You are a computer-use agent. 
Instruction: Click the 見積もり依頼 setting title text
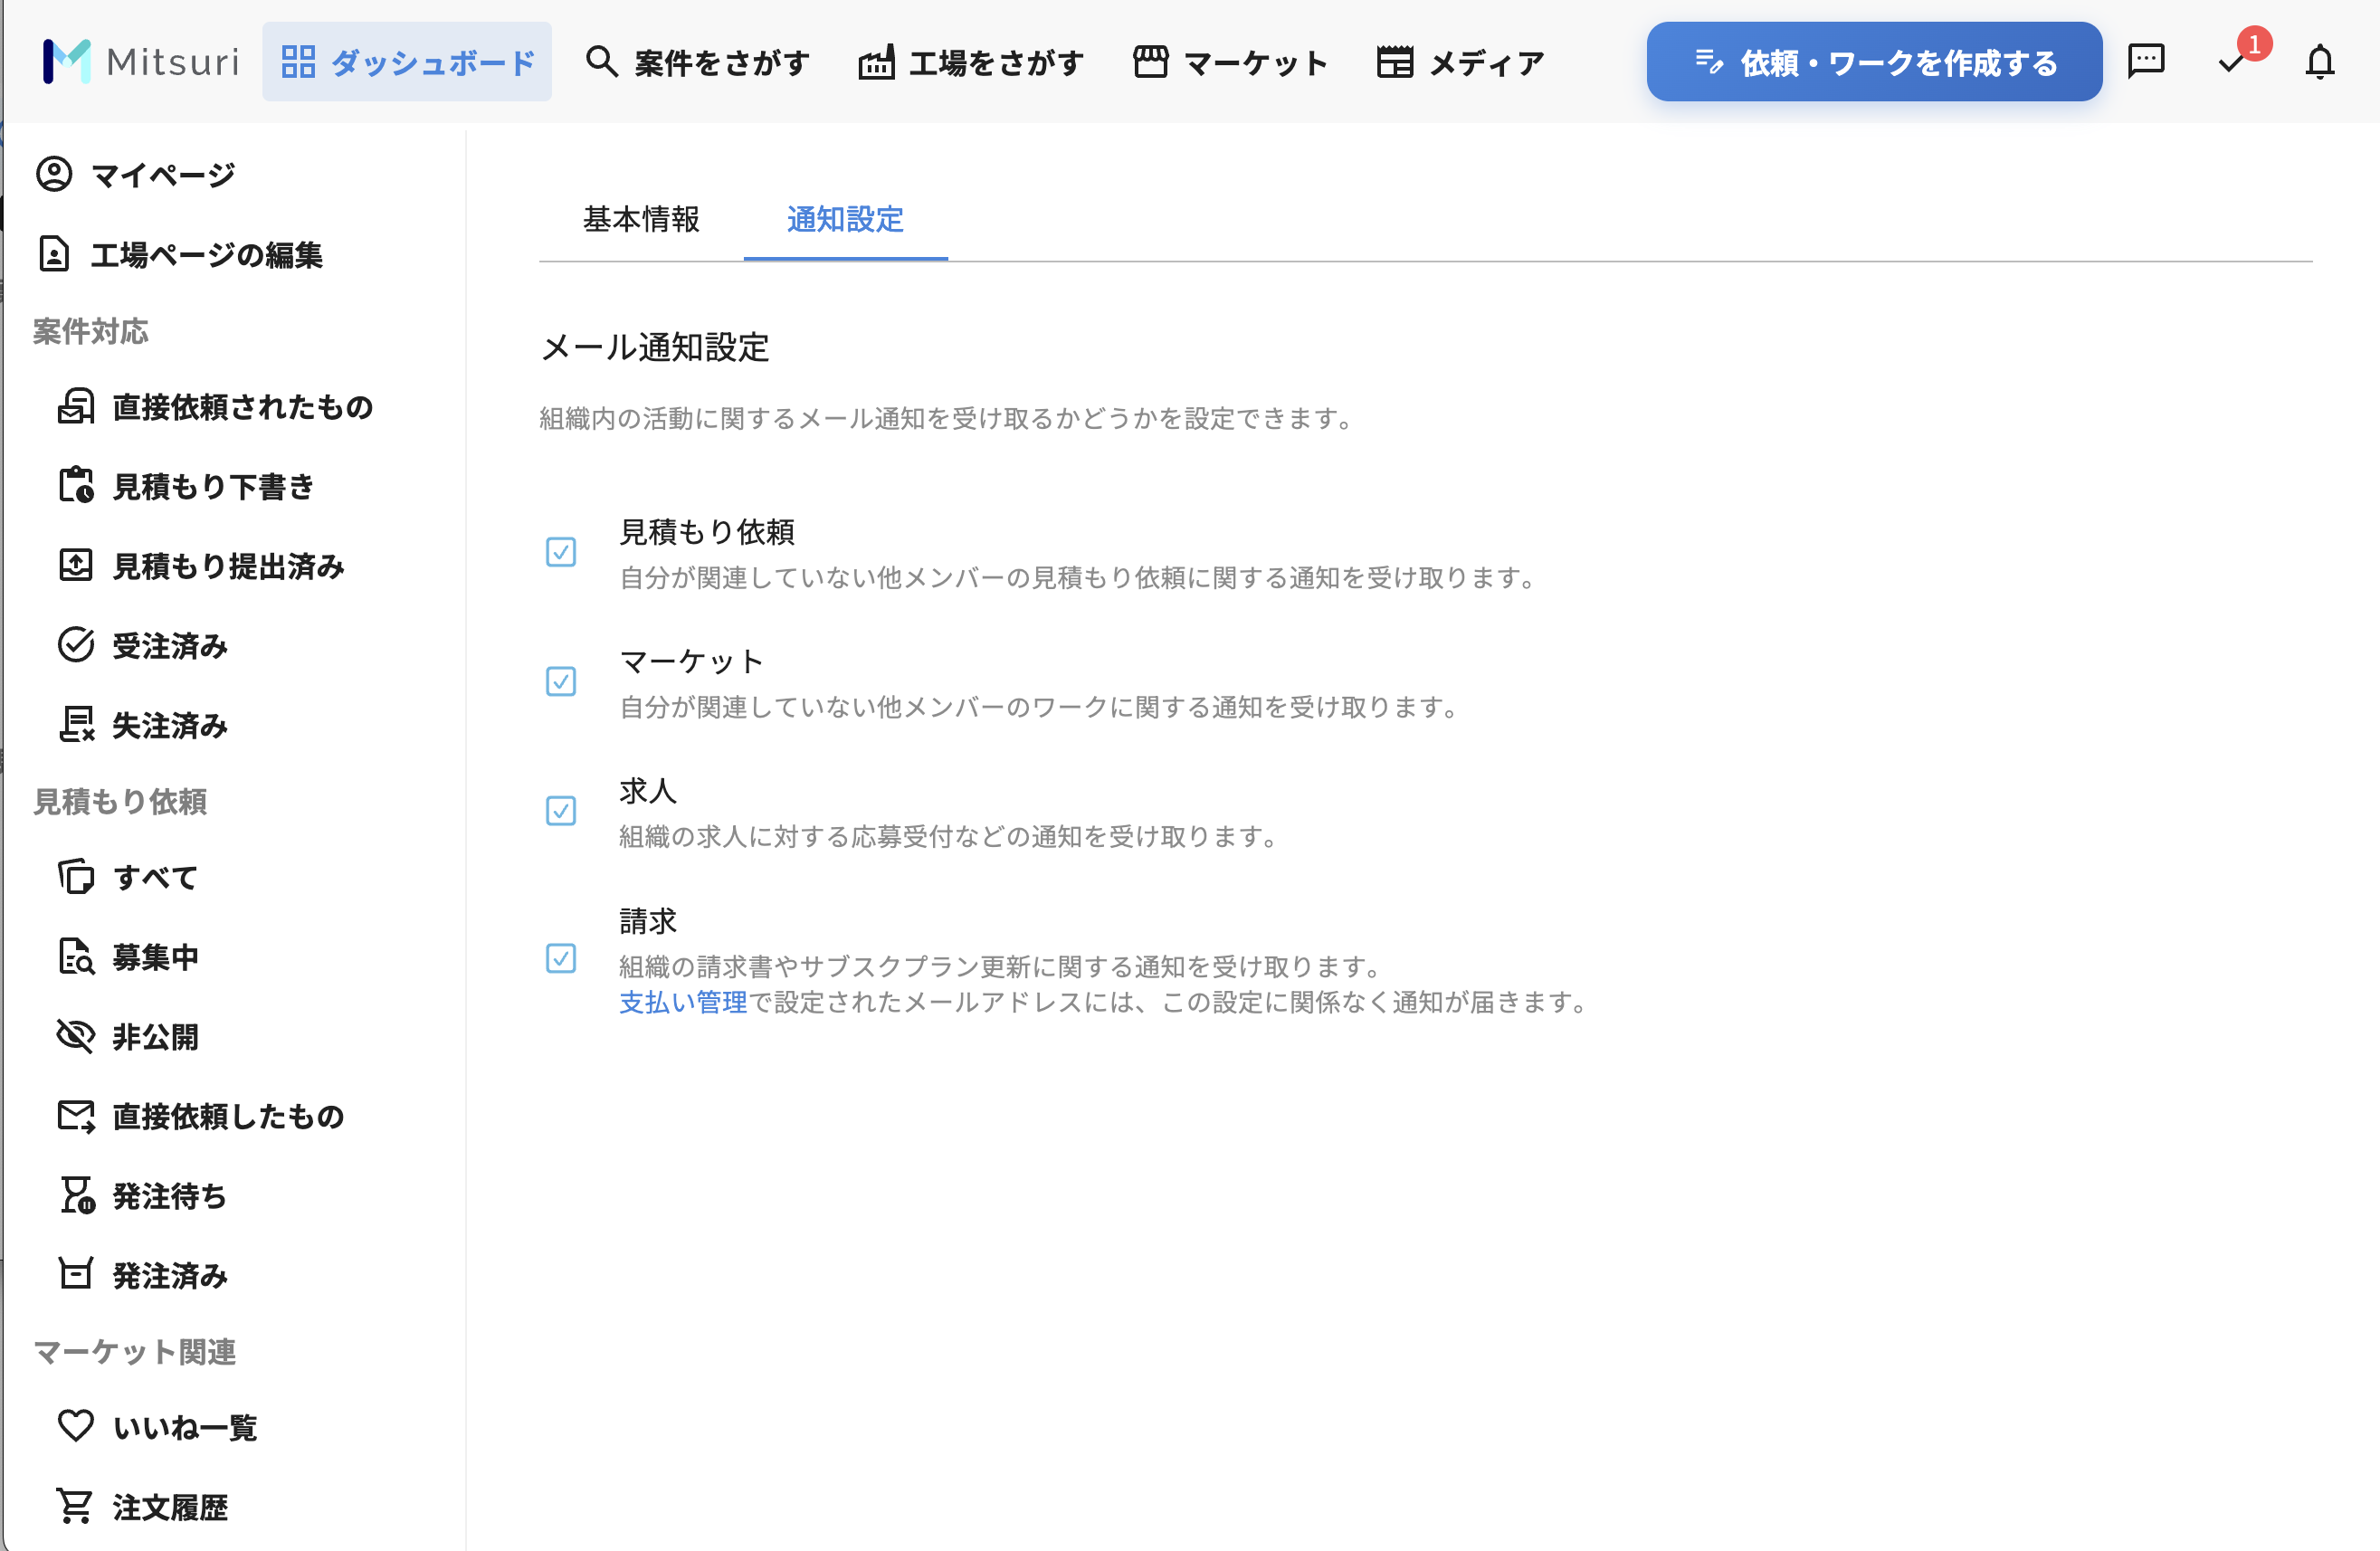707,532
